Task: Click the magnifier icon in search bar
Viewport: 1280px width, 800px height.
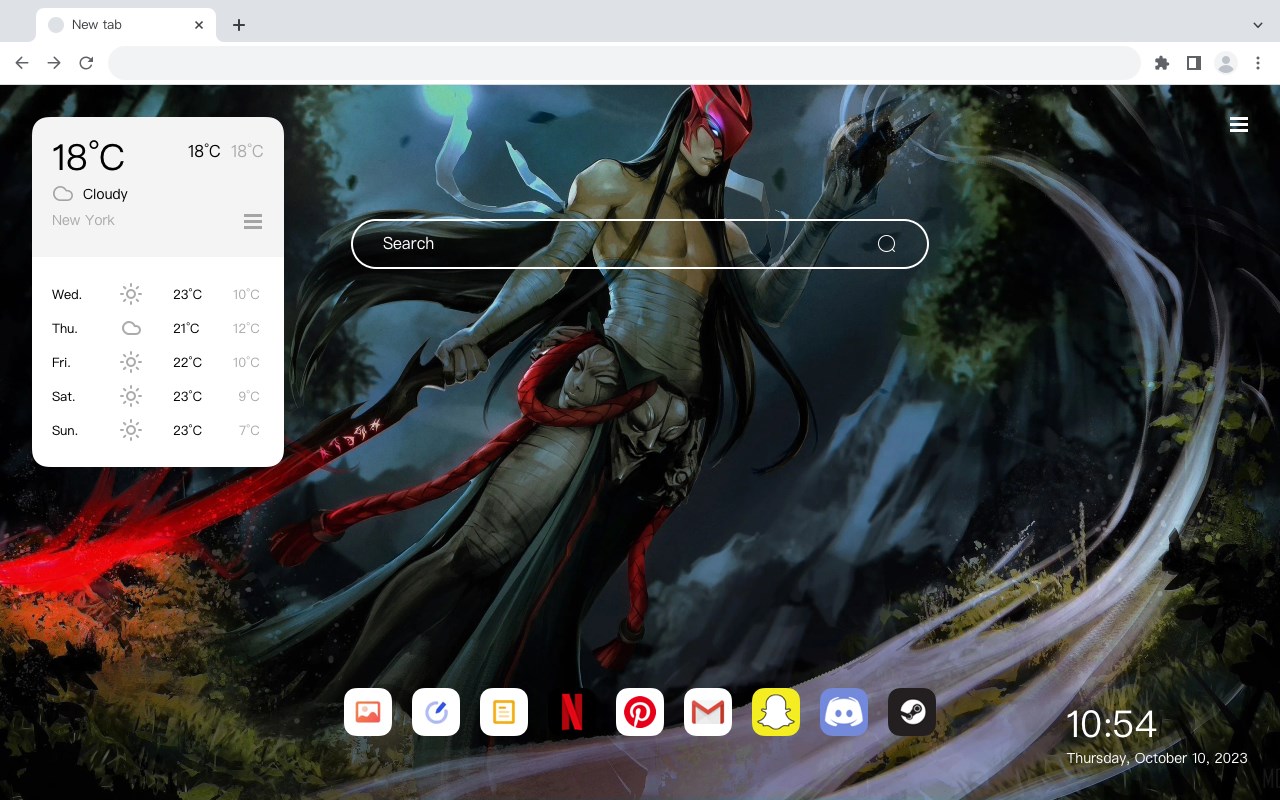Action: [886, 244]
